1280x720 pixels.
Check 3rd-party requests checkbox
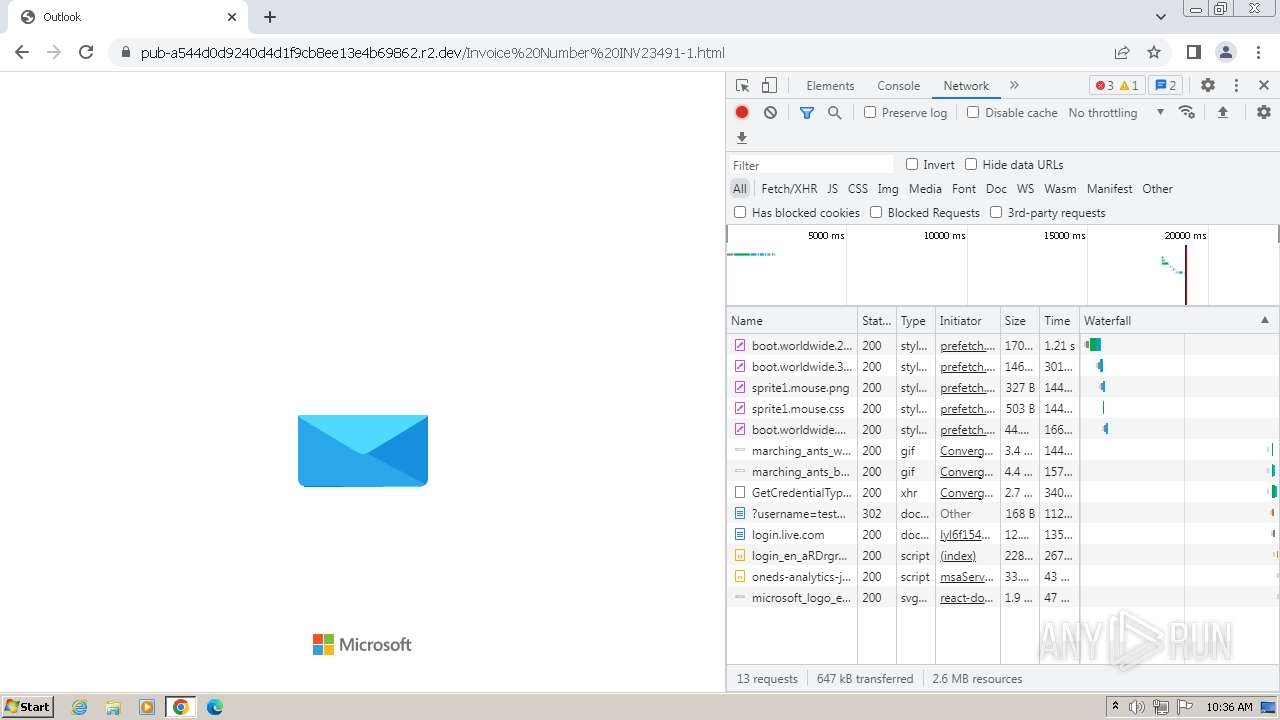996,212
